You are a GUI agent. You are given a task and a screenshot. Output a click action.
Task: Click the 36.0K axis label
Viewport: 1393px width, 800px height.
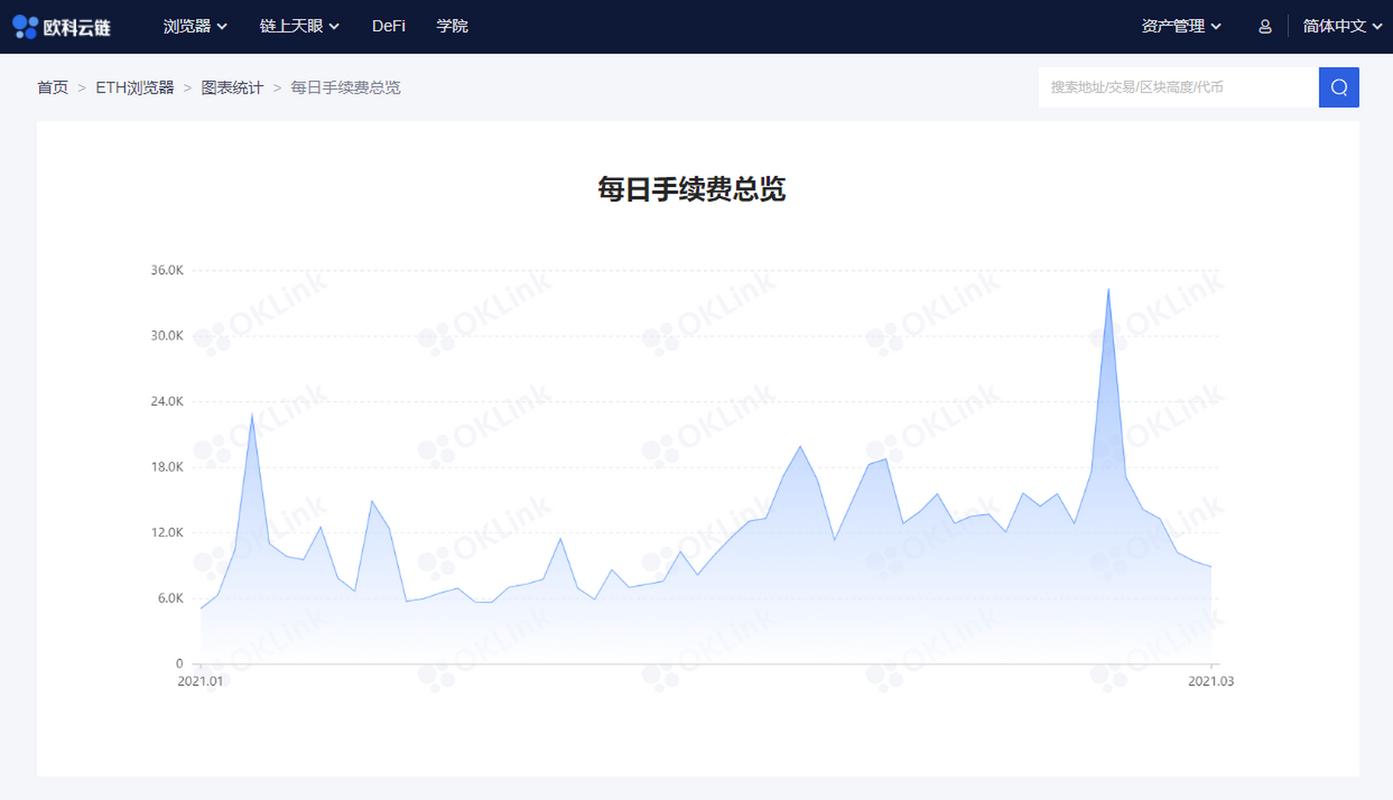point(167,270)
